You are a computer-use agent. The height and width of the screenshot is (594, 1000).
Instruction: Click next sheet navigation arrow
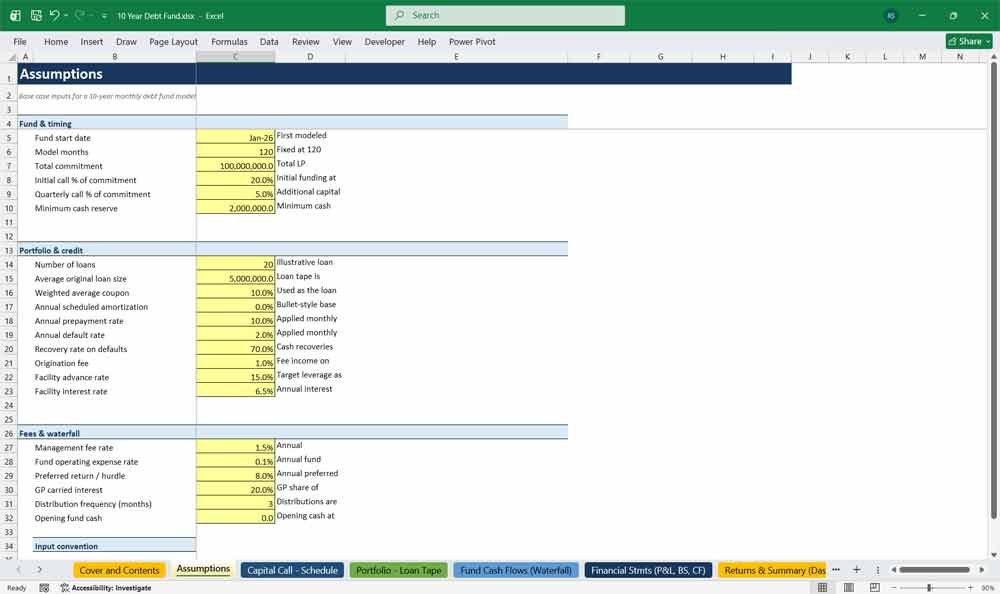pyautogui.click(x=39, y=569)
